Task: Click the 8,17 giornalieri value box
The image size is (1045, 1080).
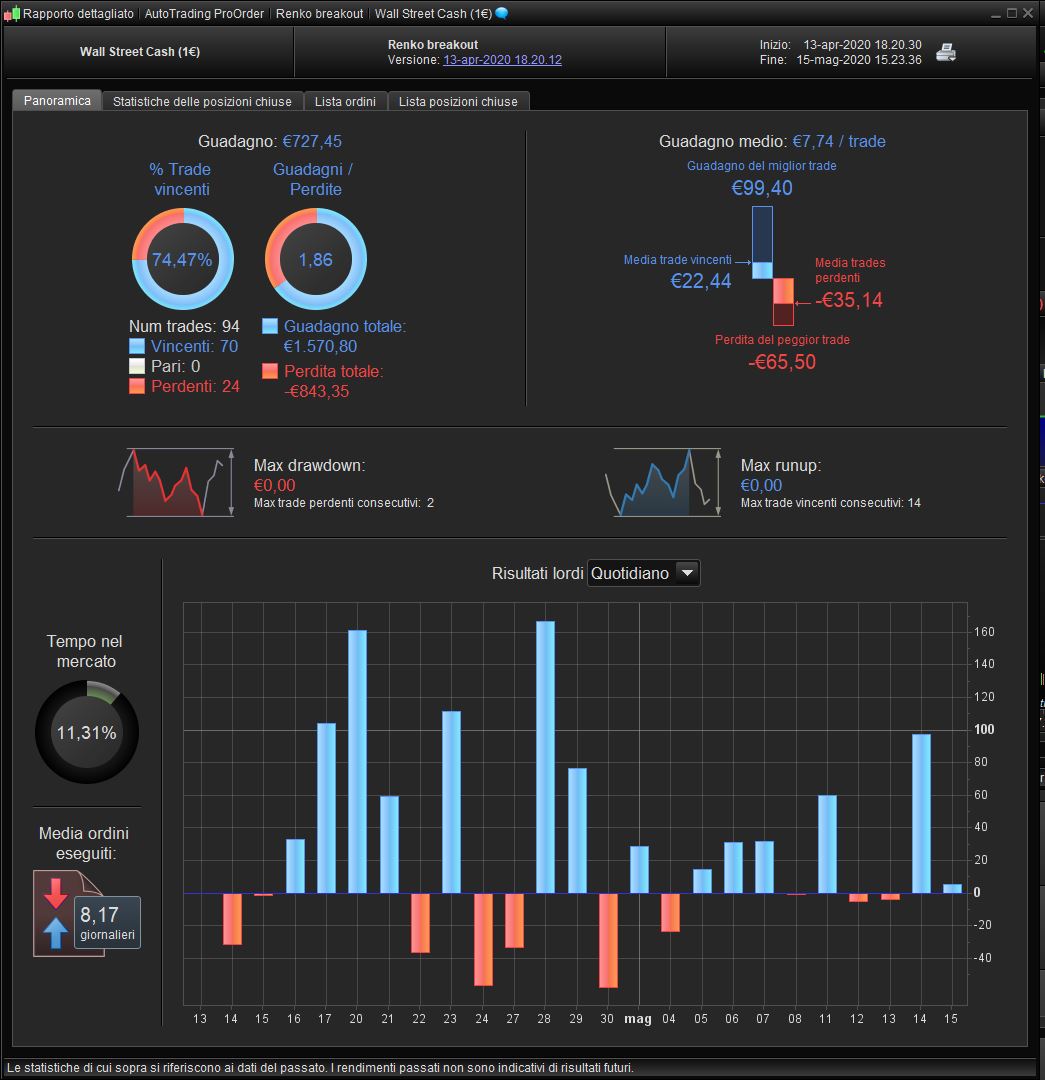Action: coord(107,922)
